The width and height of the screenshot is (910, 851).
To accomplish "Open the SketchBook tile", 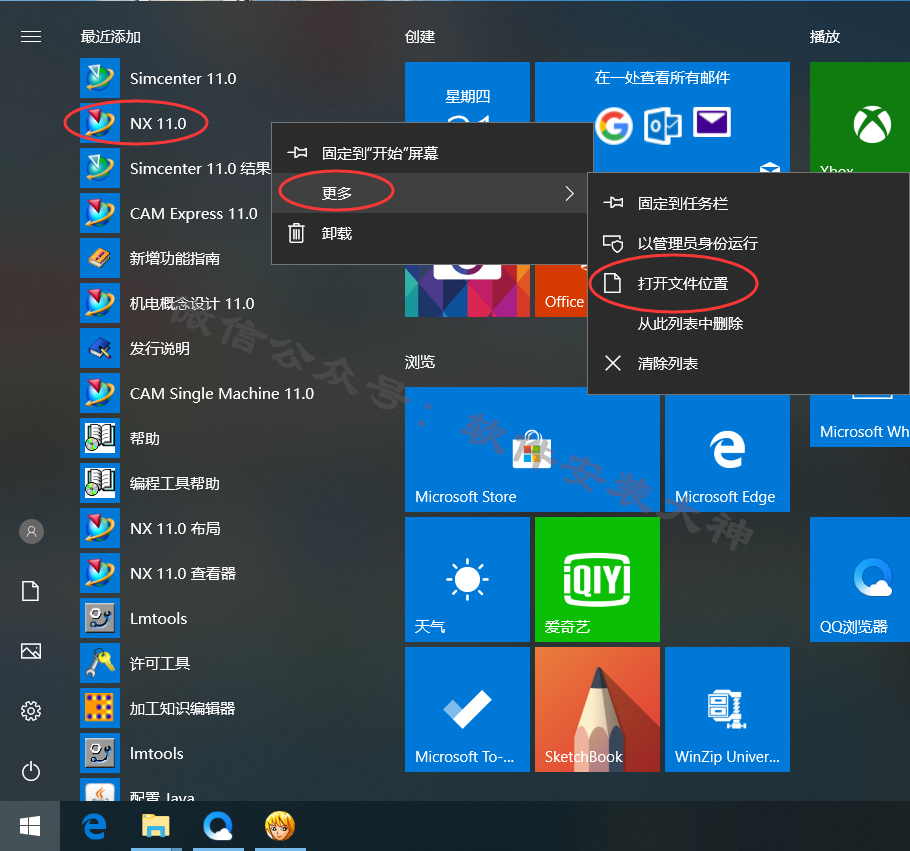I will click(597, 709).
